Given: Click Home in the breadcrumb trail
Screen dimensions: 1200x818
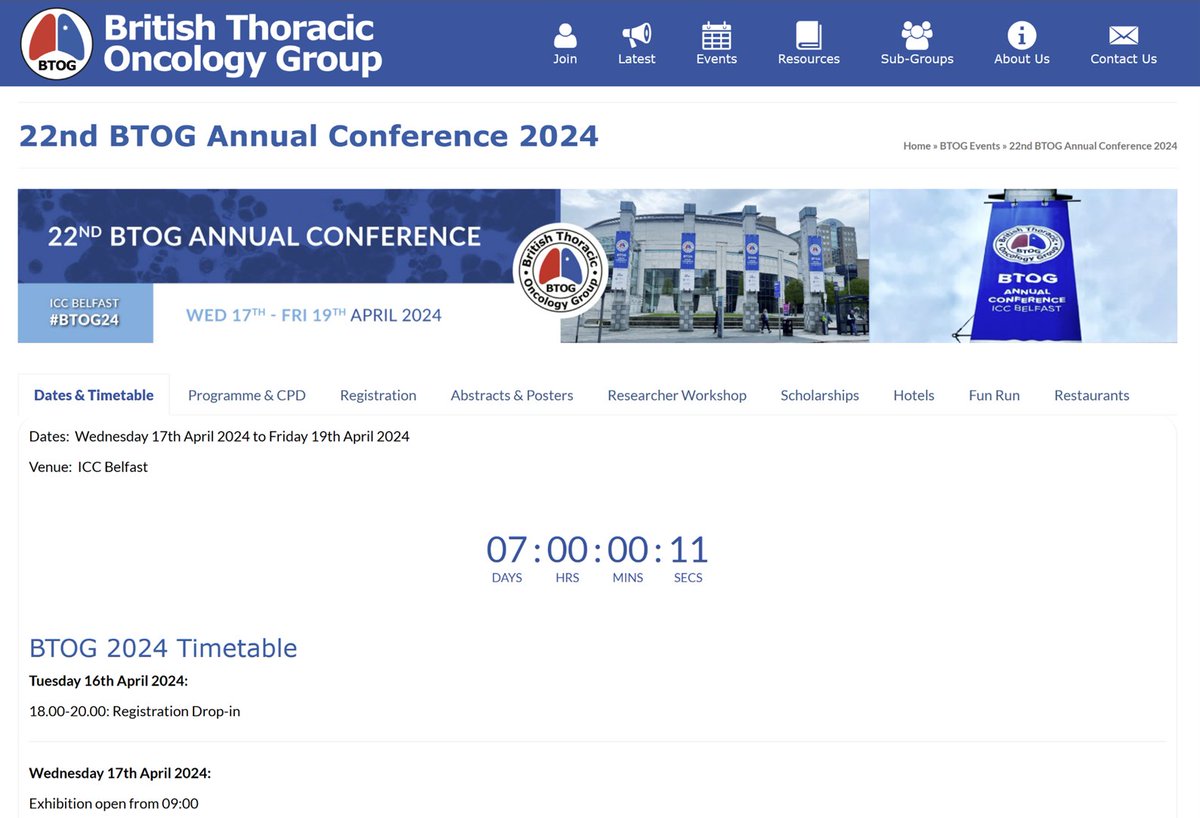Looking at the screenshot, I should click(x=917, y=146).
